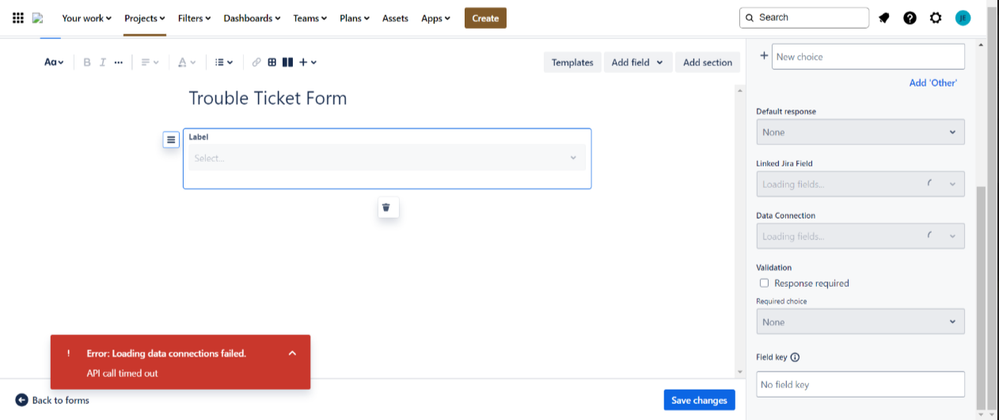This screenshot has height=420, width=999.
Task: Click the Jira logo image
Action: pyautogui.click(x=38, y=18)
